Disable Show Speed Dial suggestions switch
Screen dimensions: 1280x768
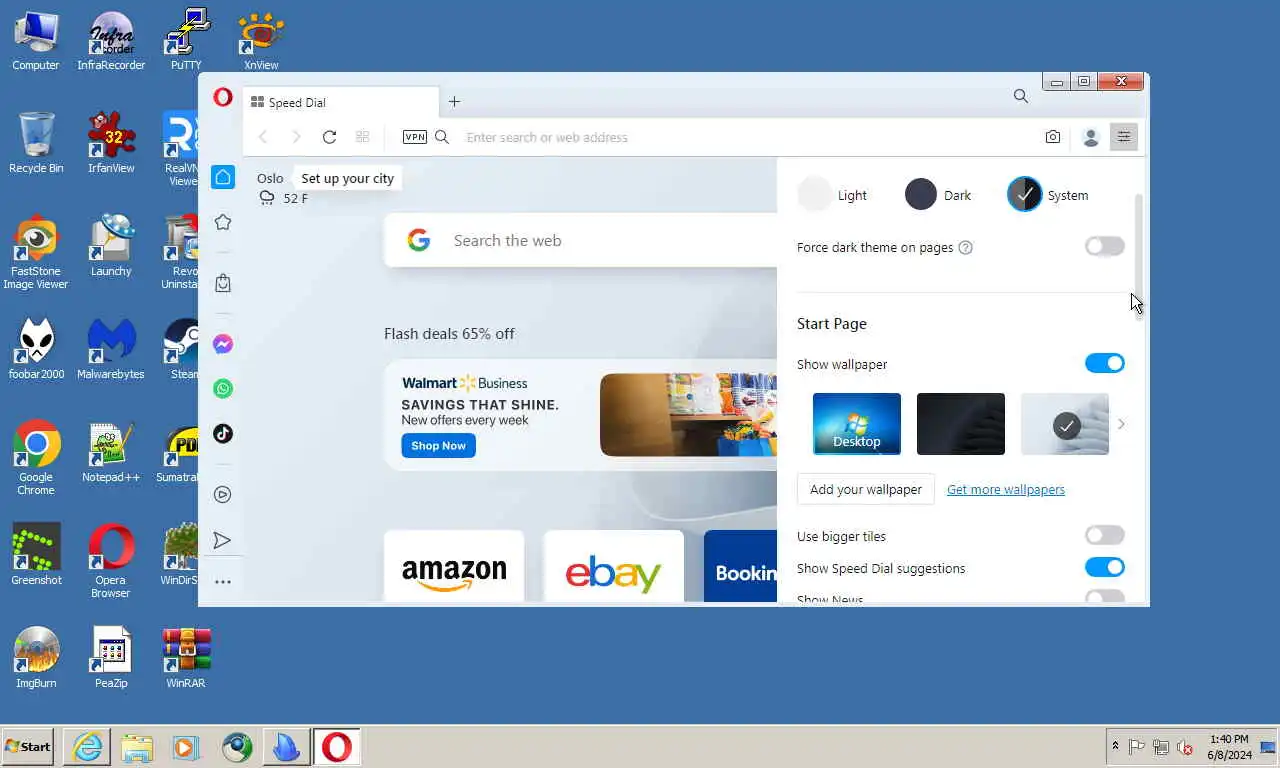(1105, 567)
